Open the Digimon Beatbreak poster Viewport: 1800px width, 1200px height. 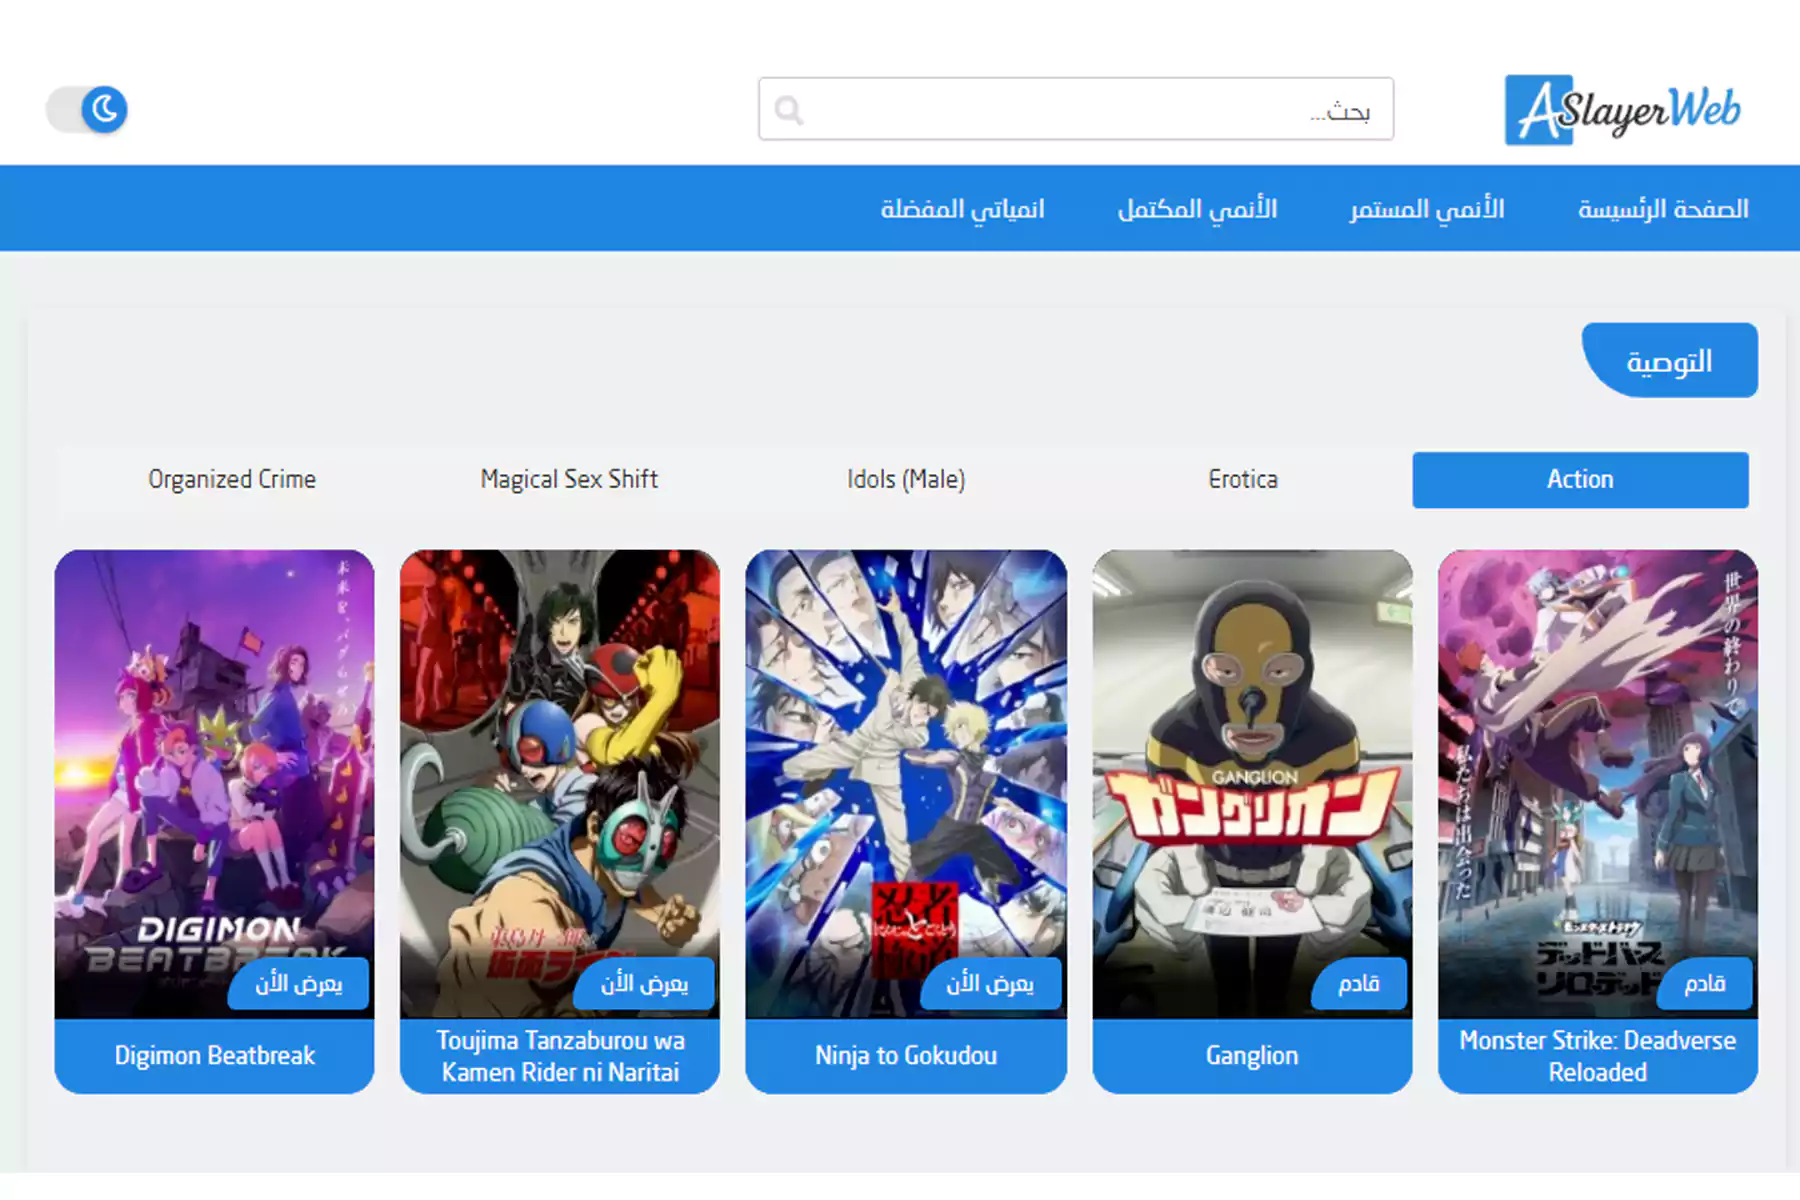tap(214, 760)
